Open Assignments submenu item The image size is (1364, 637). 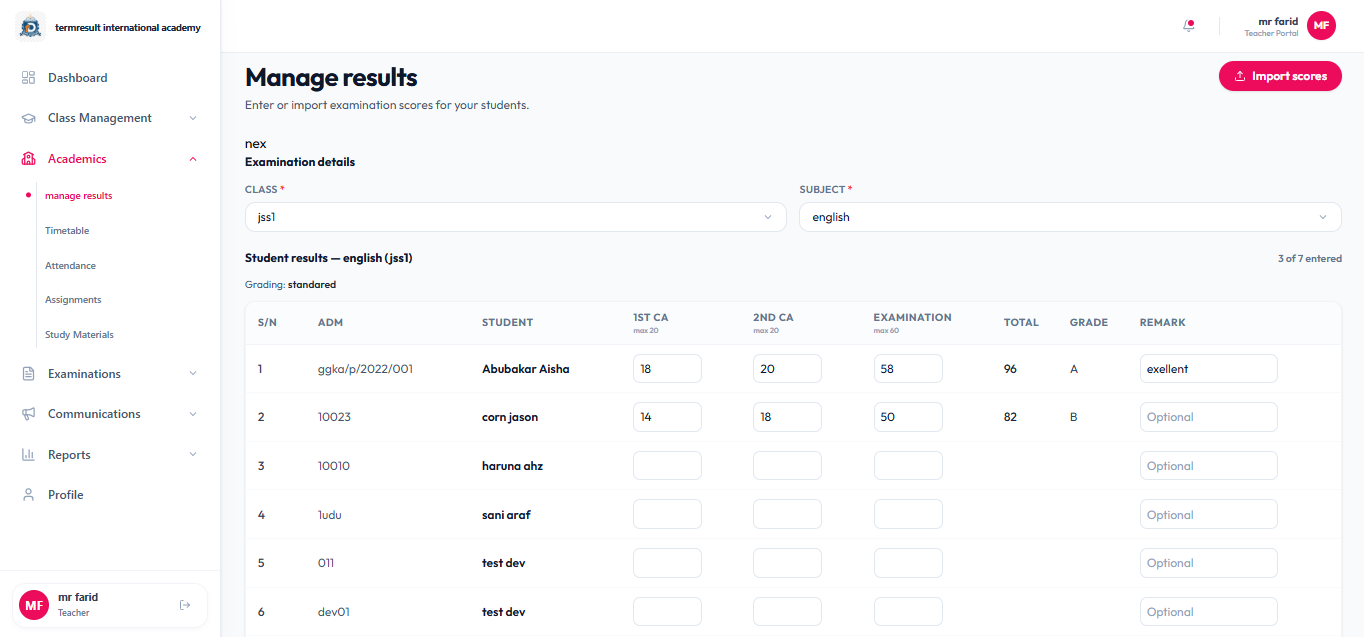[x=73, y=300]
